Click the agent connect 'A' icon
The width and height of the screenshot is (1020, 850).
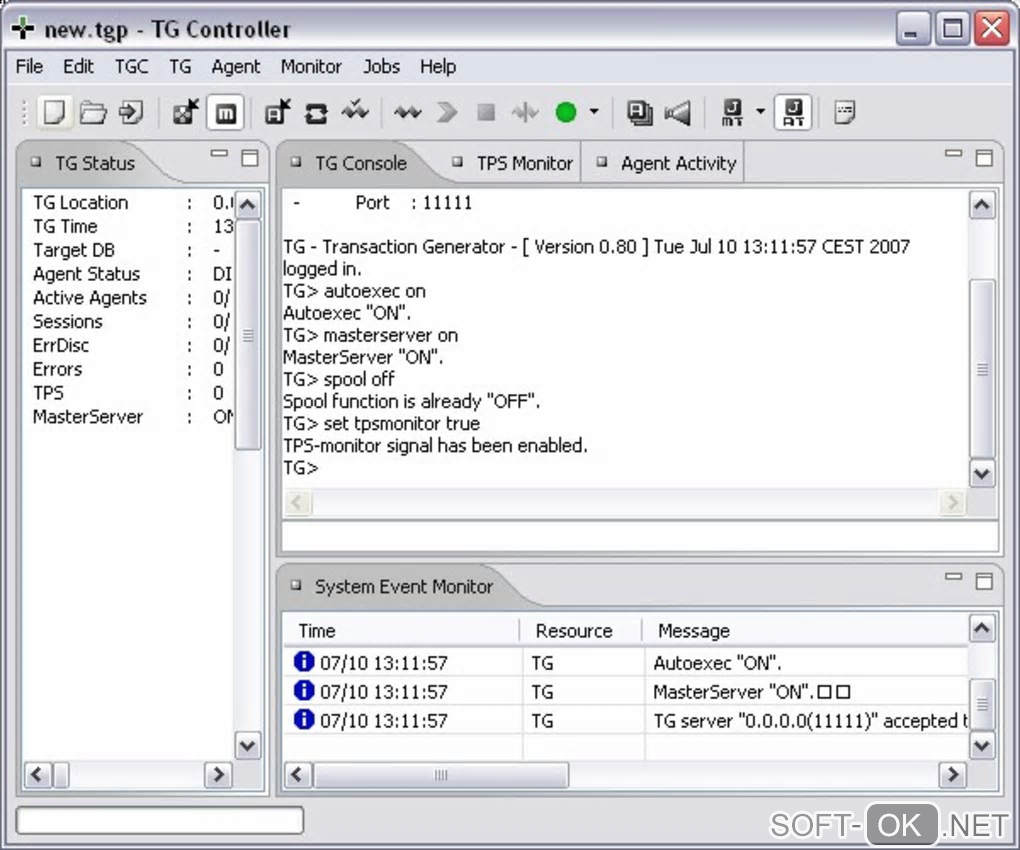(278, 113)
